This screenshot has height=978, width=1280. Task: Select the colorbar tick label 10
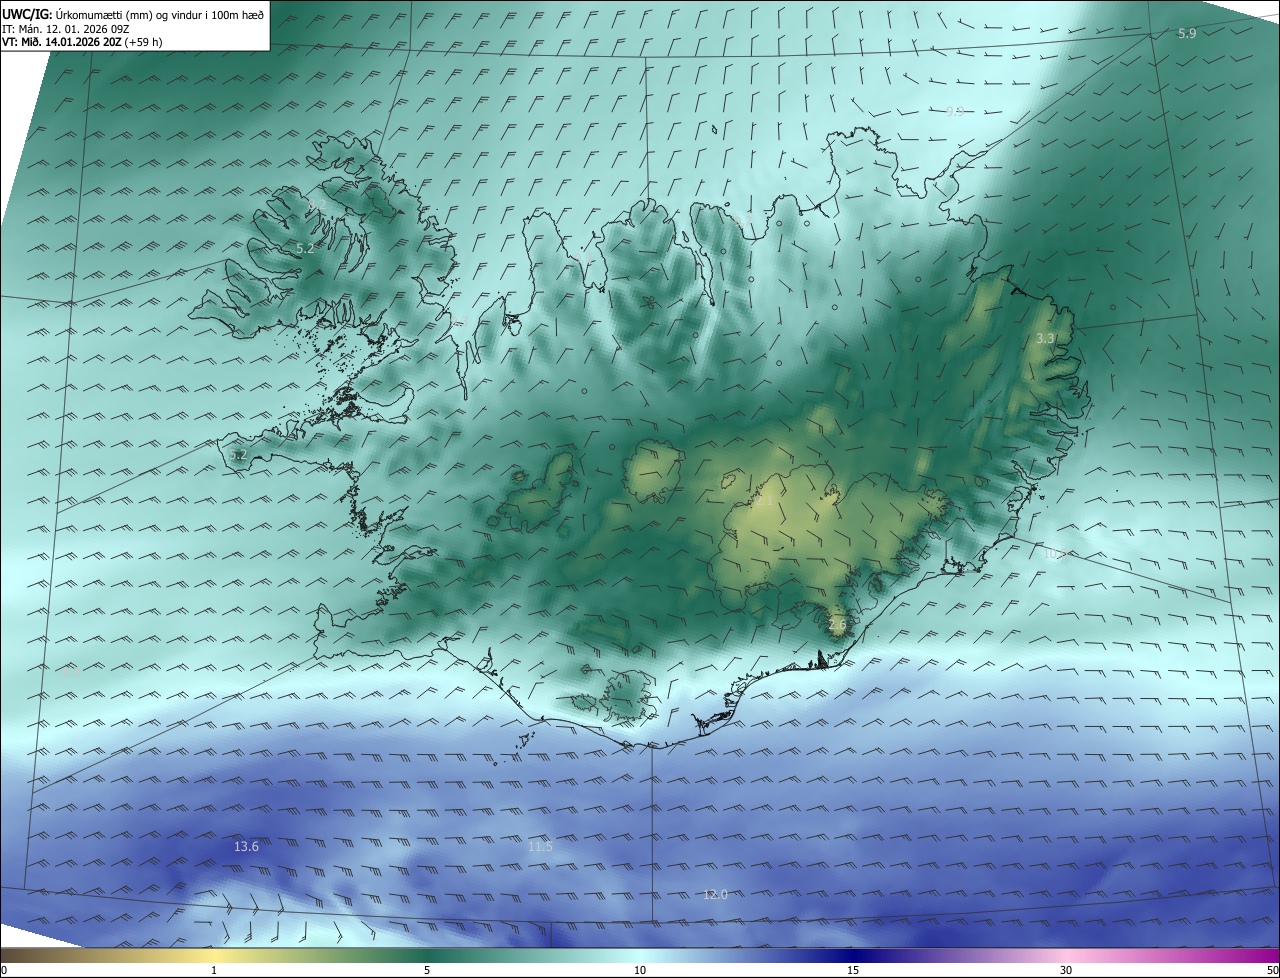pos(640,970)
